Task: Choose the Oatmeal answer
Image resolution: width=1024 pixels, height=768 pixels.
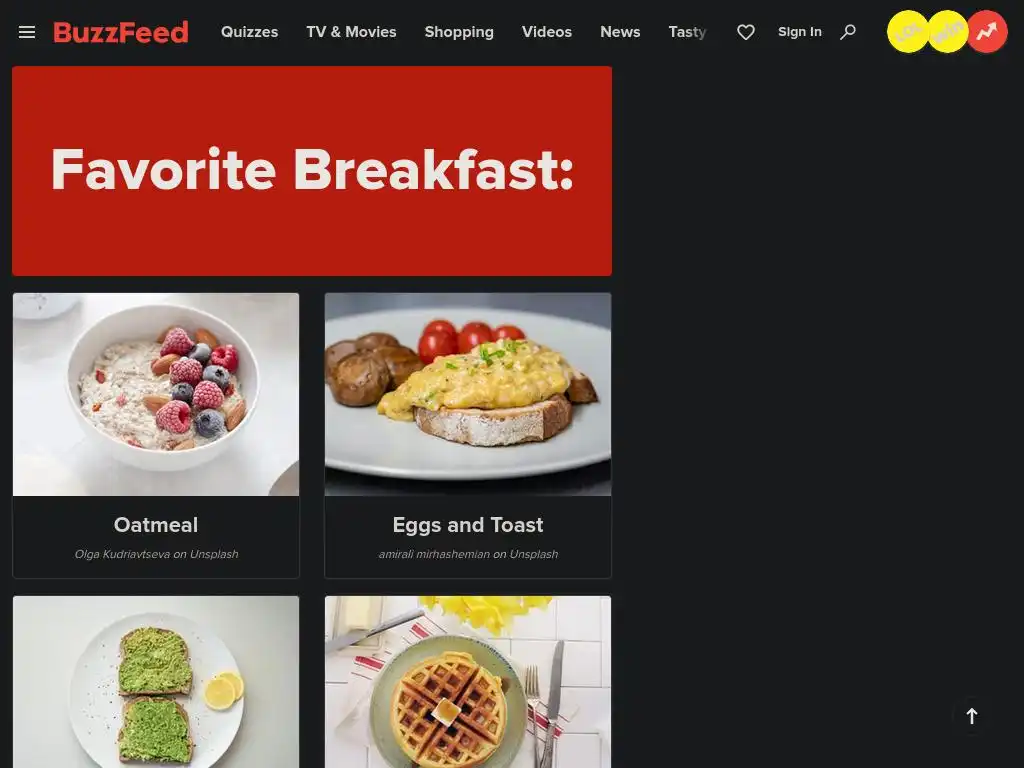Action: click(156, 436)
